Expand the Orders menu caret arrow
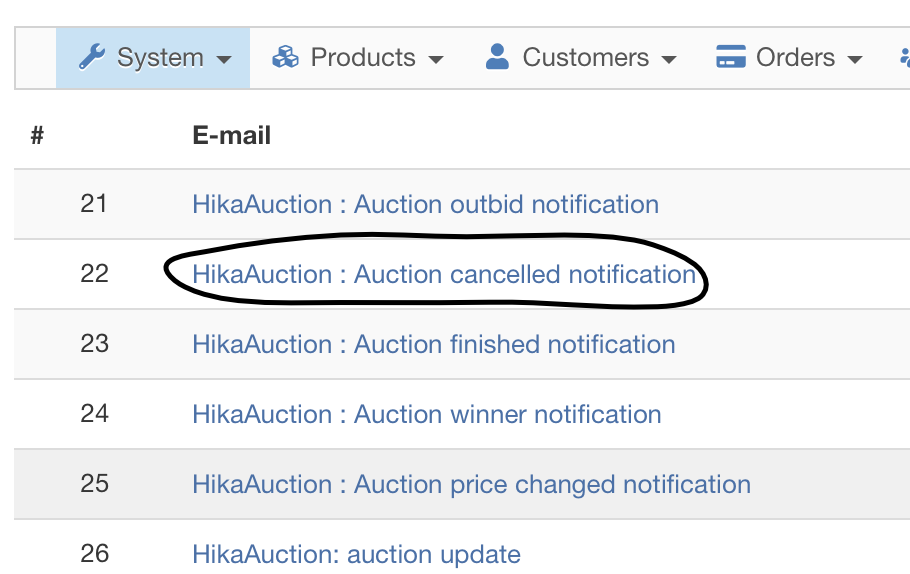This screenshot has height=574, width=910. tap(855, 60)
